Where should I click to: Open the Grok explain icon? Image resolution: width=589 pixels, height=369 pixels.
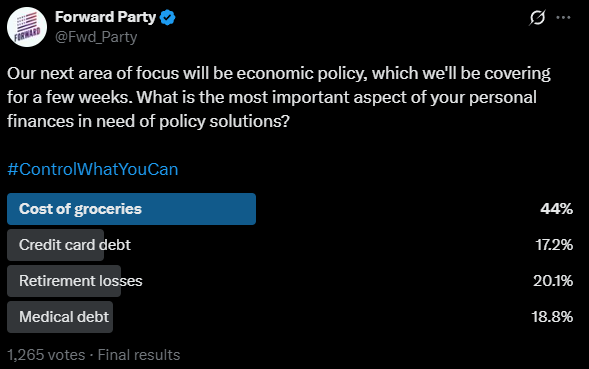[x=538, y=17]
